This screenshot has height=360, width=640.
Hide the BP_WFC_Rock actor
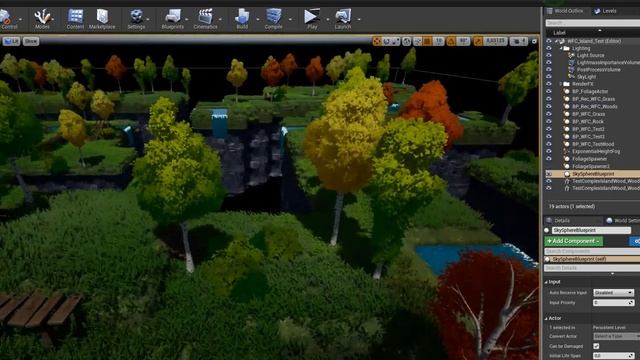549,121
